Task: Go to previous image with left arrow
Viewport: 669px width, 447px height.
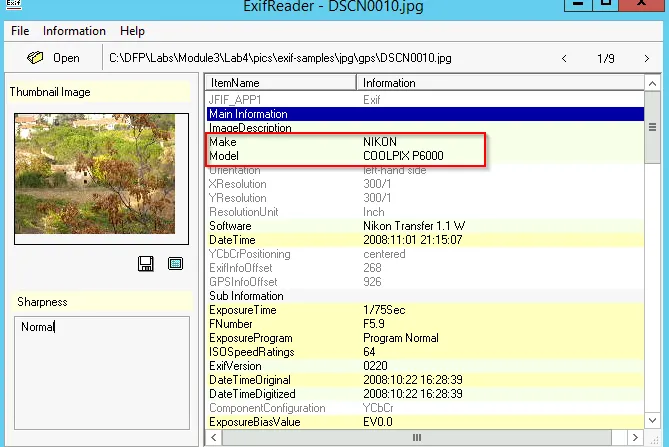Action: coord(565,58)
